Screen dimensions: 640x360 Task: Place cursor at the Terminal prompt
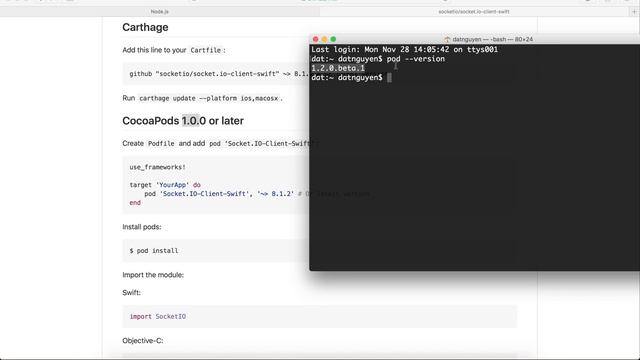389,78
